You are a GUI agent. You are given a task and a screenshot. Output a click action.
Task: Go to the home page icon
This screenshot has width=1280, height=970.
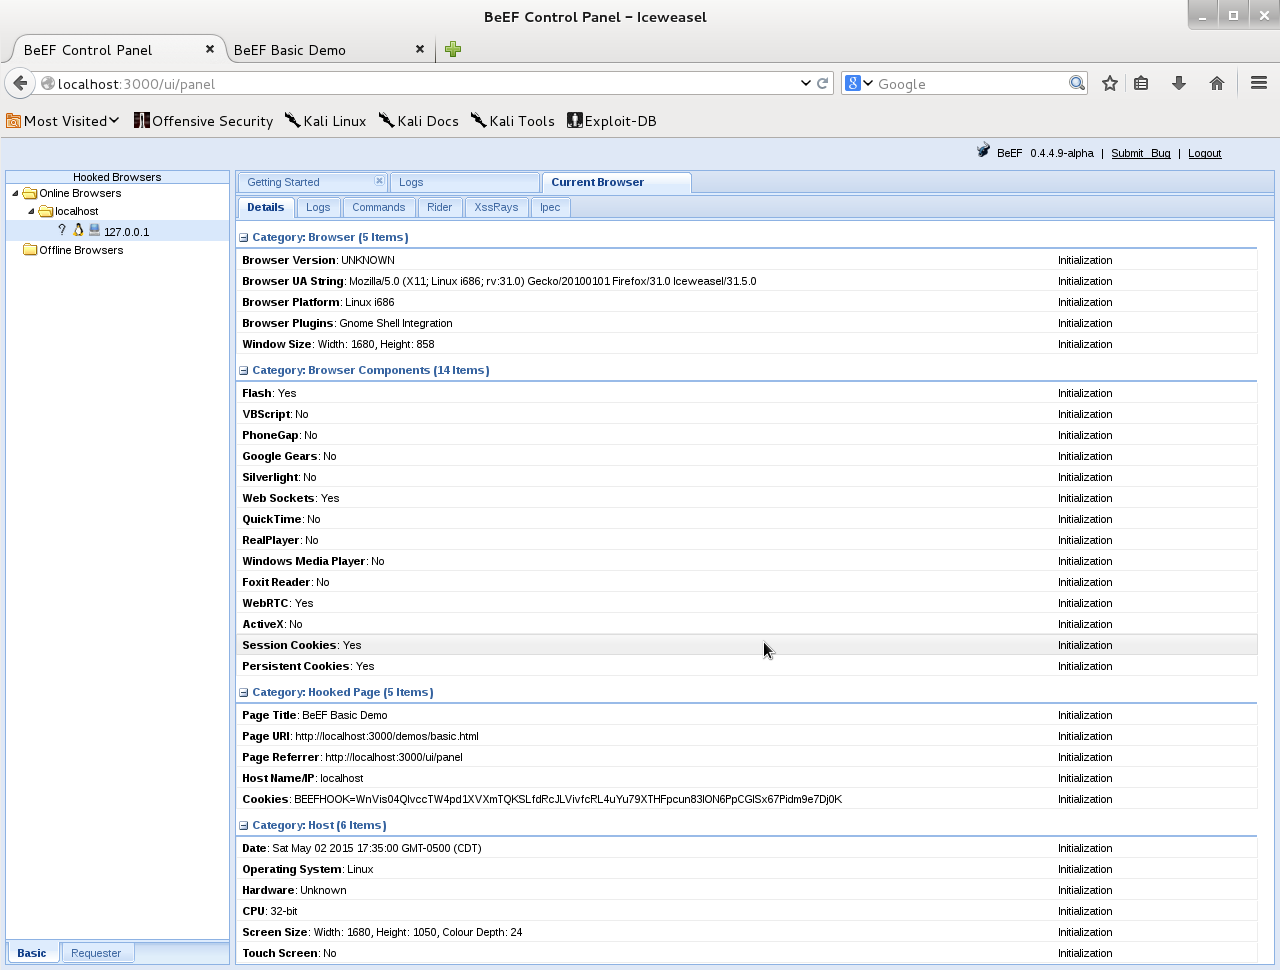1217,83
